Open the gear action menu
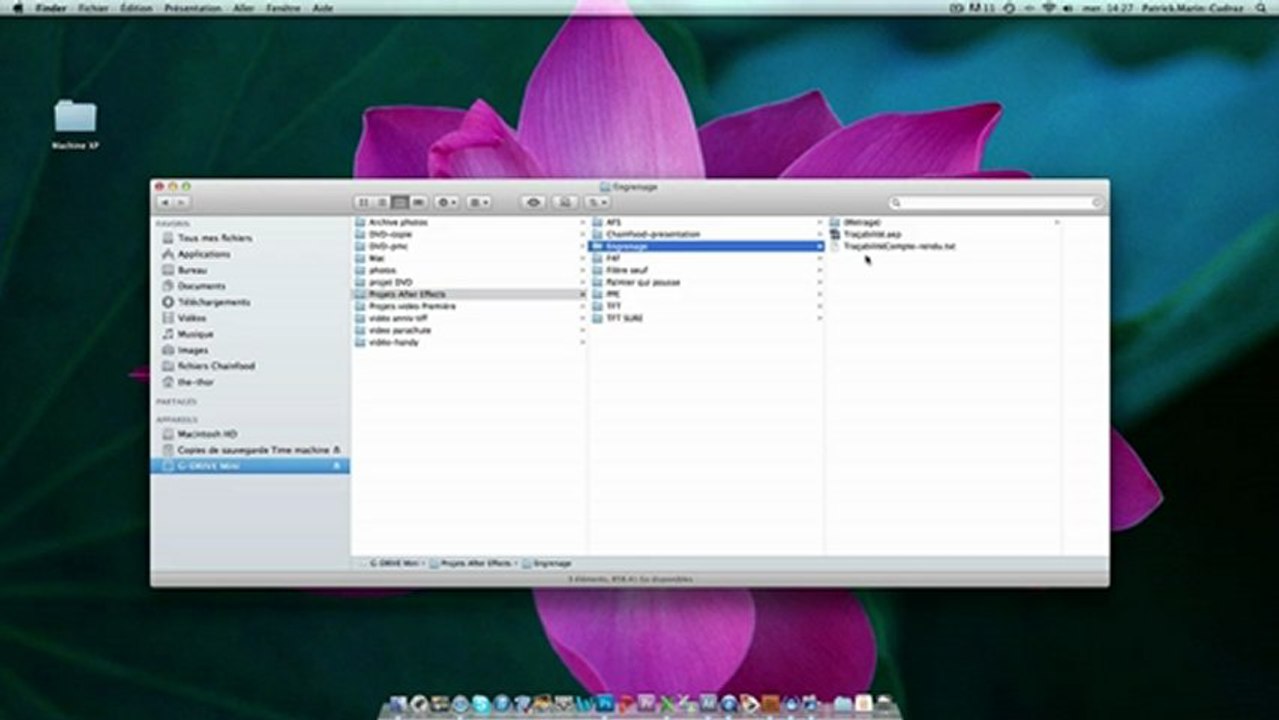This screenshot has height=720, width=1279. [446, 202]
